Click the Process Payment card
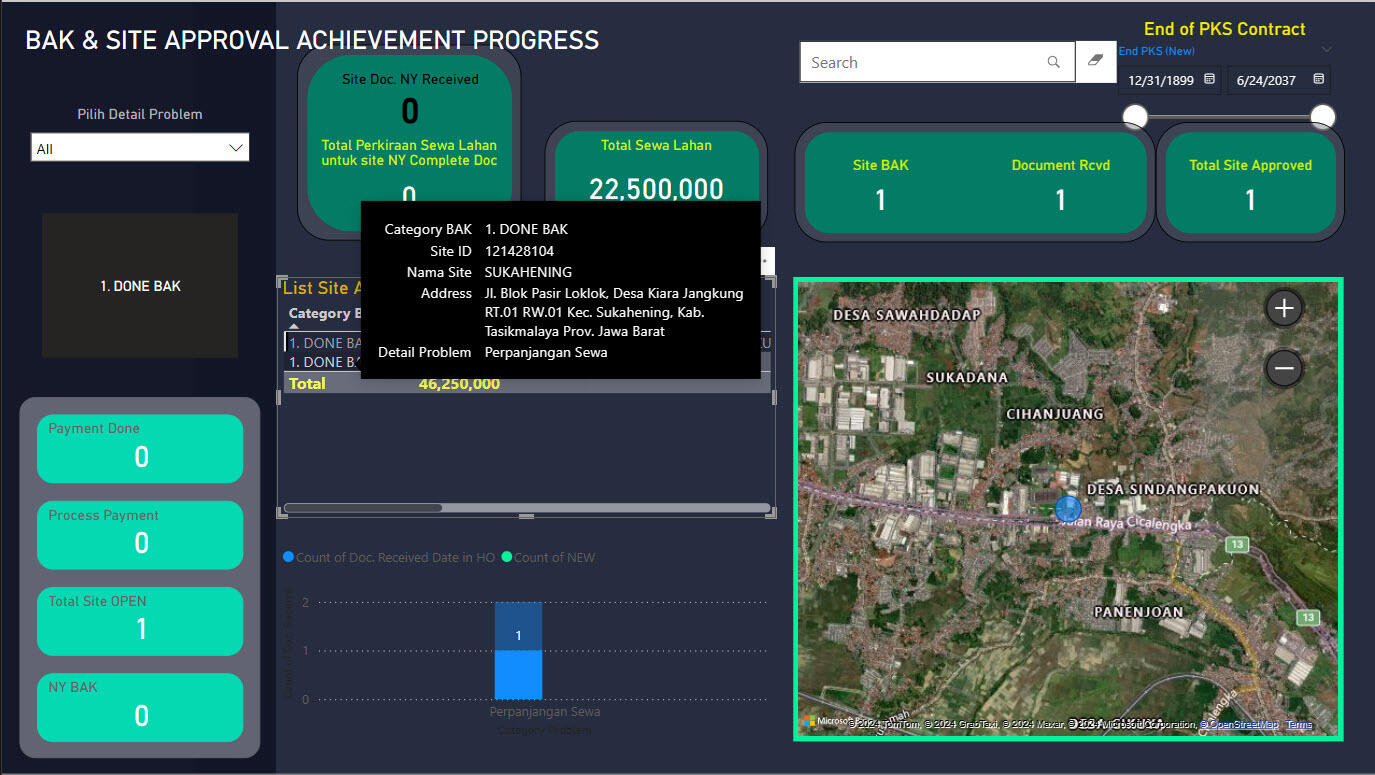The height and width of the screenshot is (775, 1375). 140,535
